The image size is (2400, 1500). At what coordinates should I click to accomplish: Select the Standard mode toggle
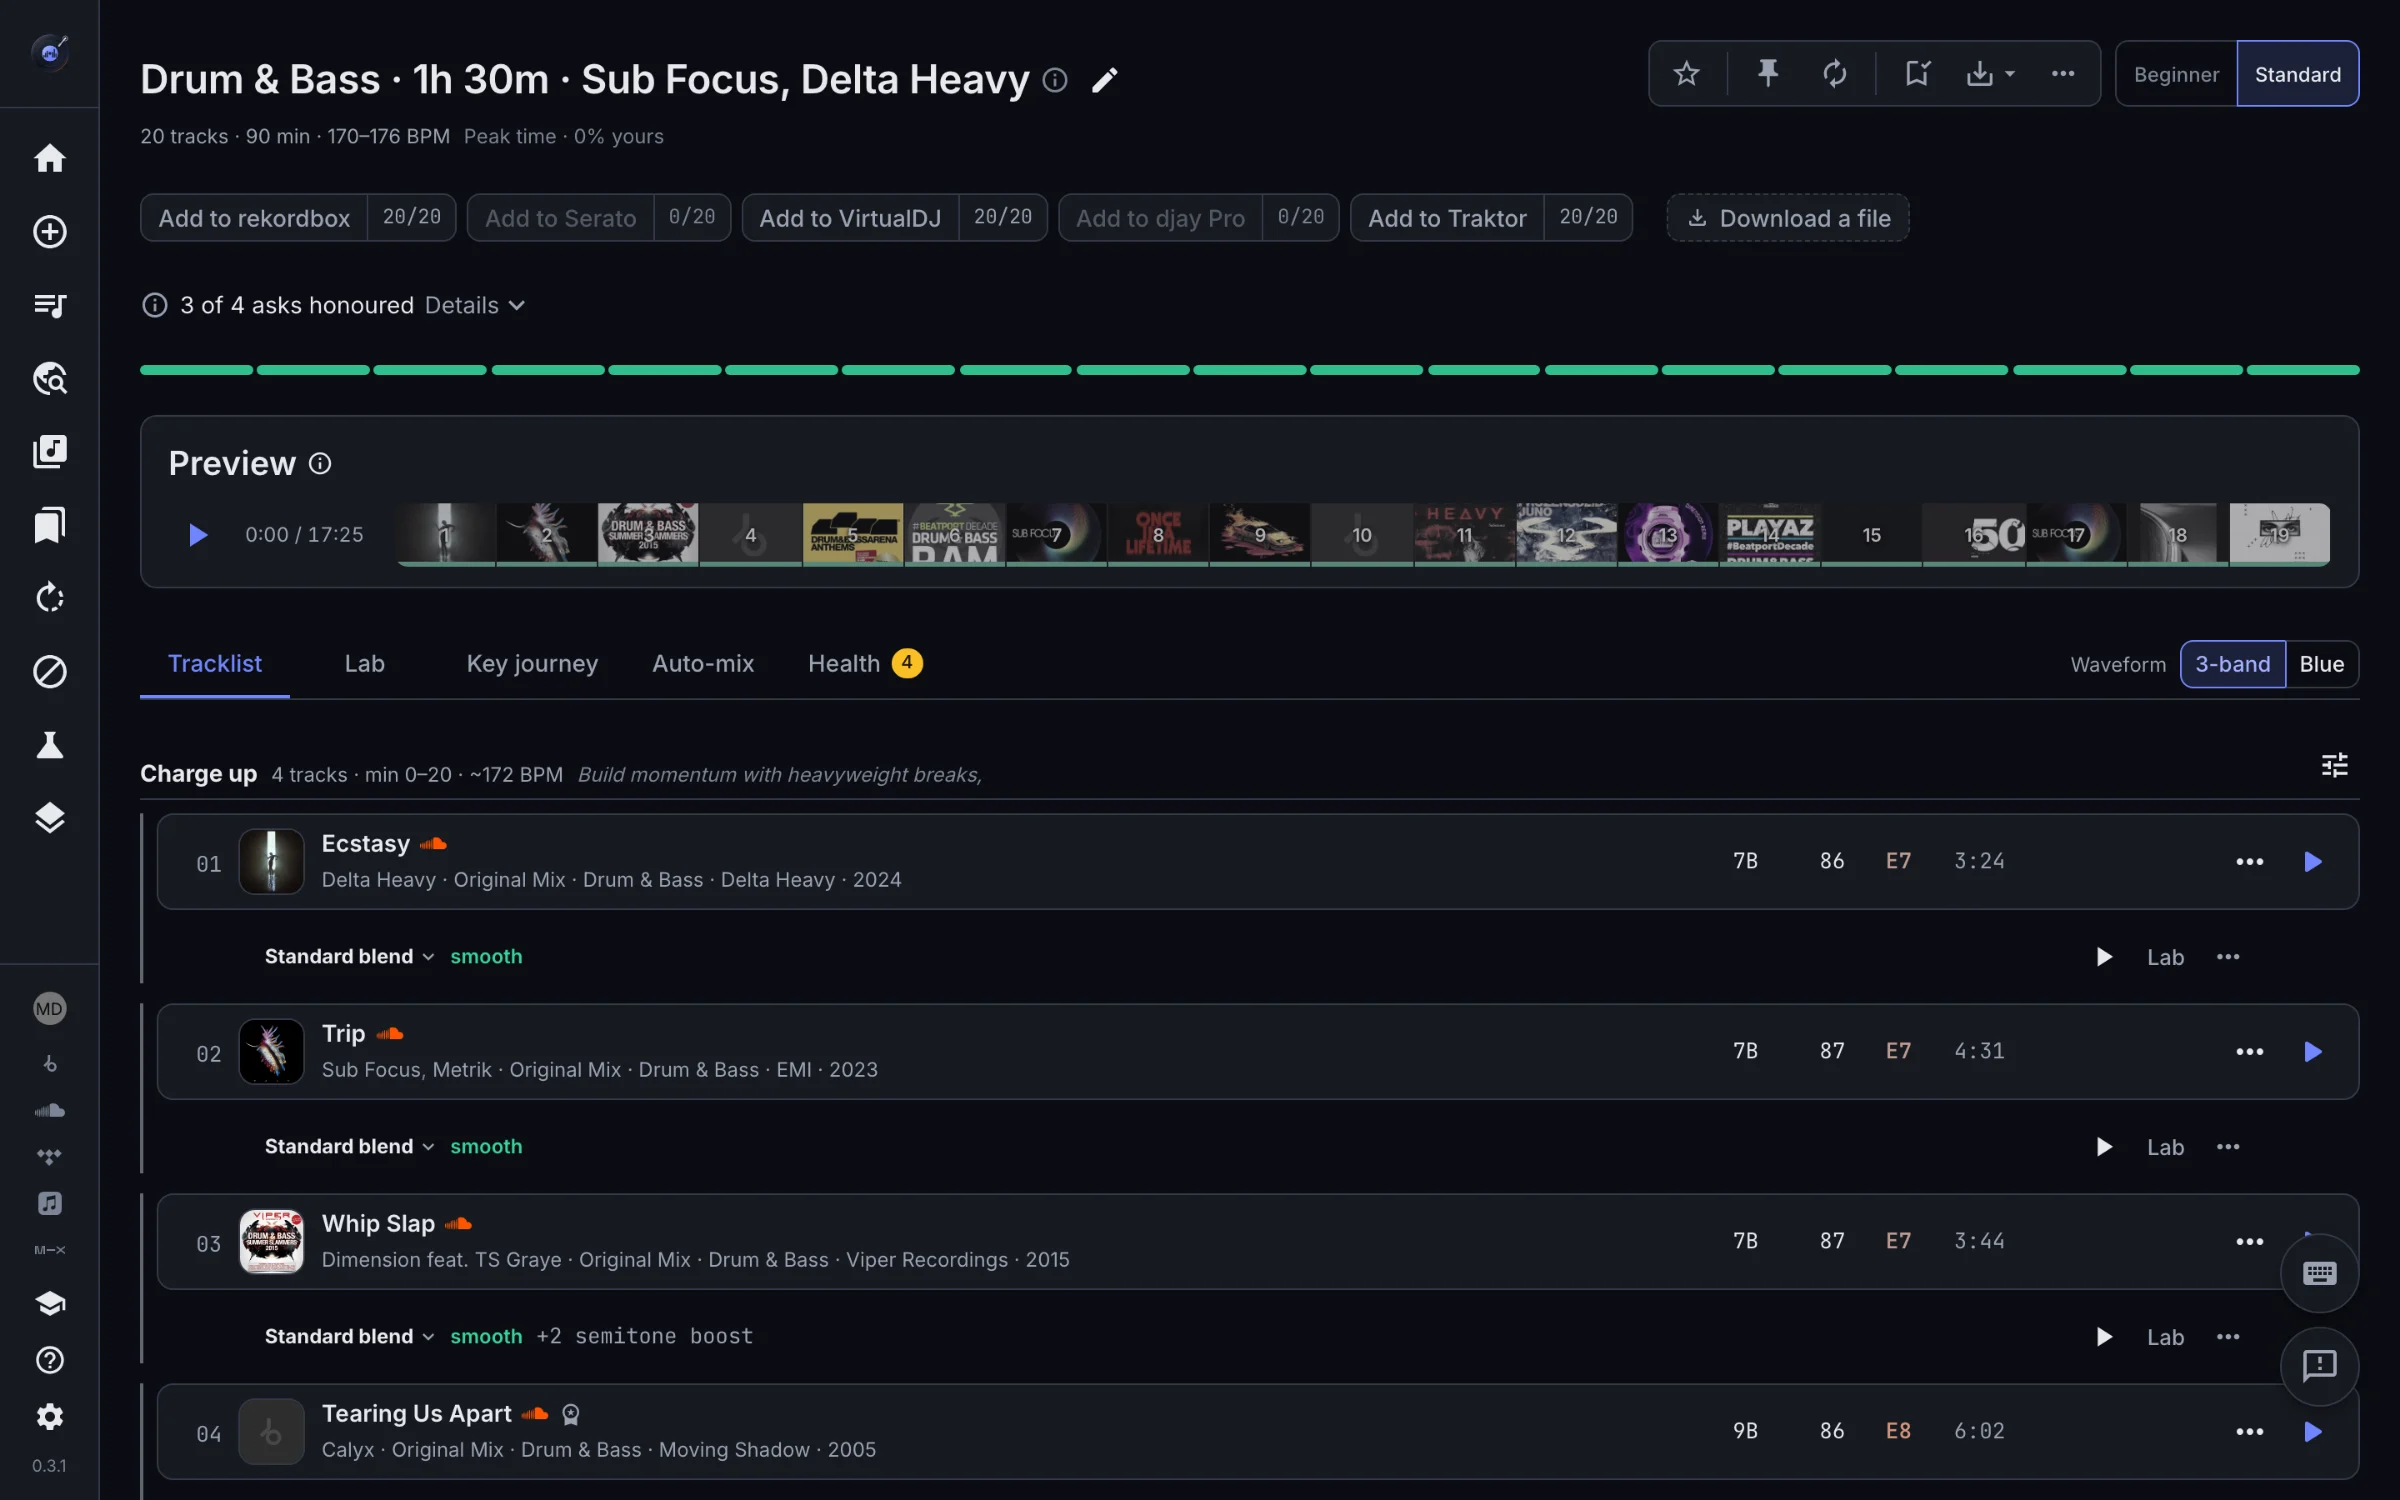[2297, 74]
